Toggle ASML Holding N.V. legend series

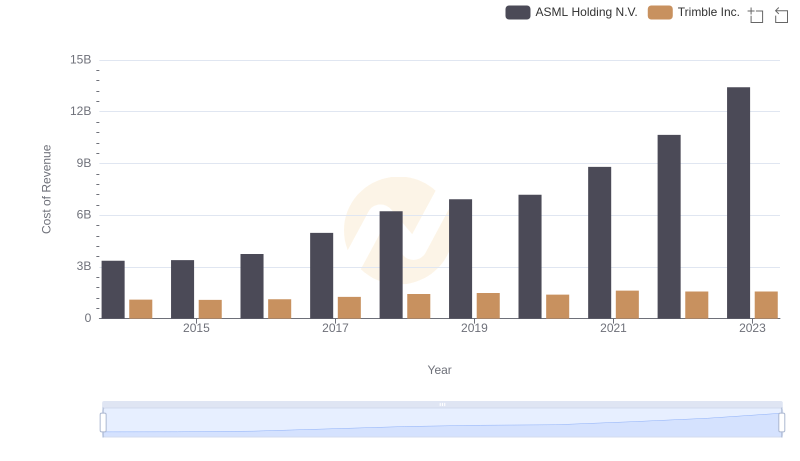click(571, 12)
